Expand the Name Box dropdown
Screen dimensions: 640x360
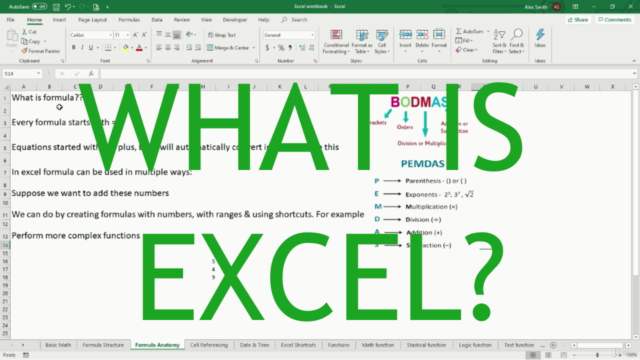pyautogui.click(x=38, y=74)
